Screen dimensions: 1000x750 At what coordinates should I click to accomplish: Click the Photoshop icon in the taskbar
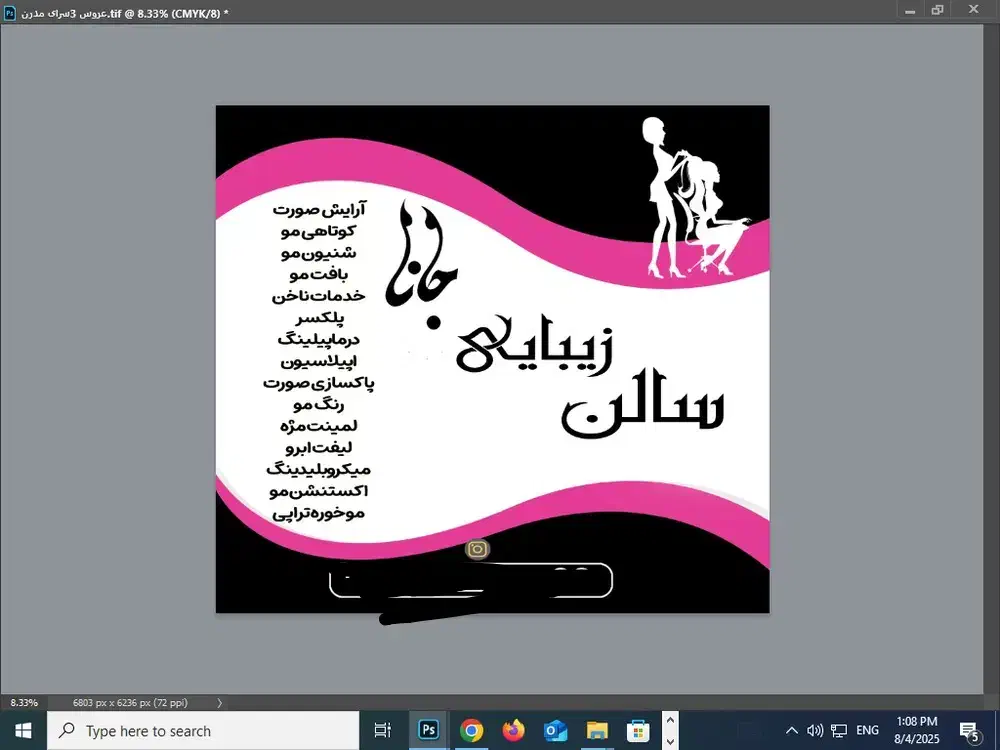pyautogui.click(x=428, y=730)
